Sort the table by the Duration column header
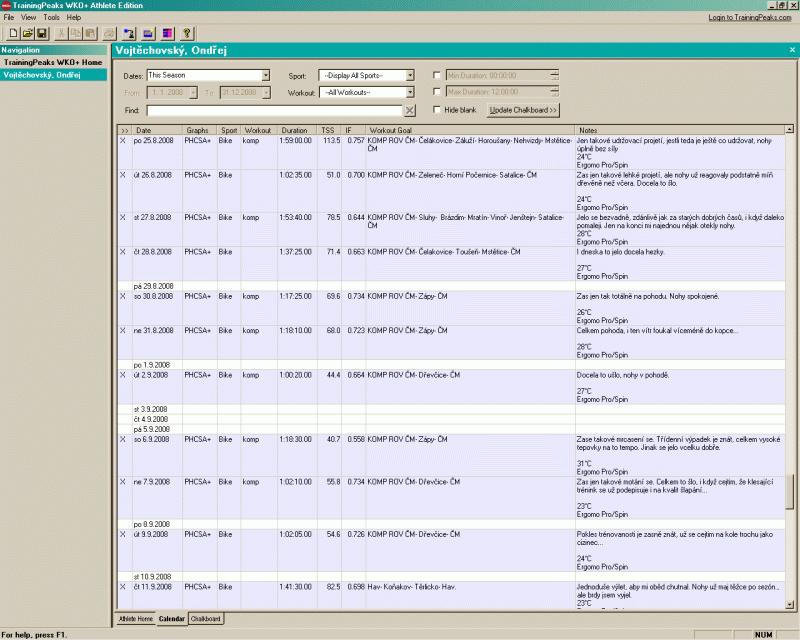 297,130
